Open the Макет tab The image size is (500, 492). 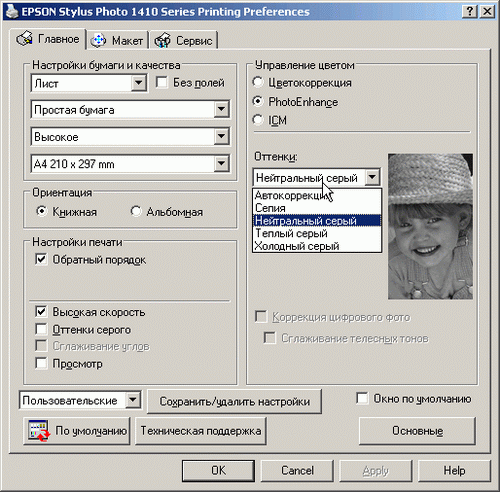click(x=117, y=41)
